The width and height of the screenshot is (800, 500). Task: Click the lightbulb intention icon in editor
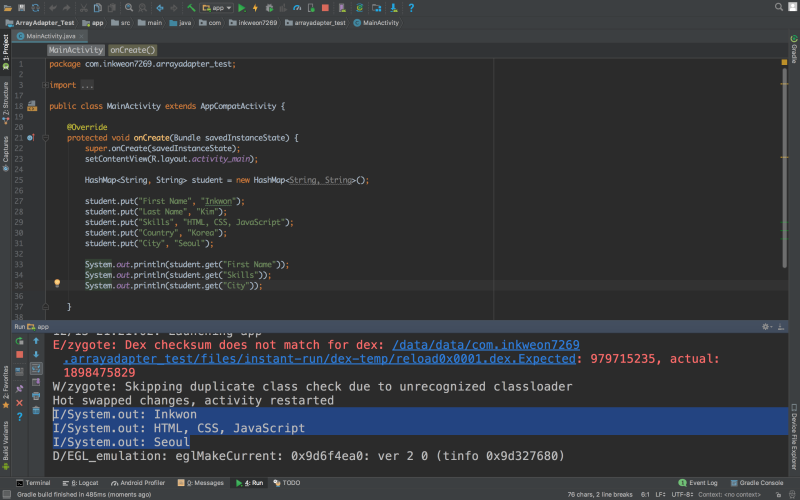(58, 285)
